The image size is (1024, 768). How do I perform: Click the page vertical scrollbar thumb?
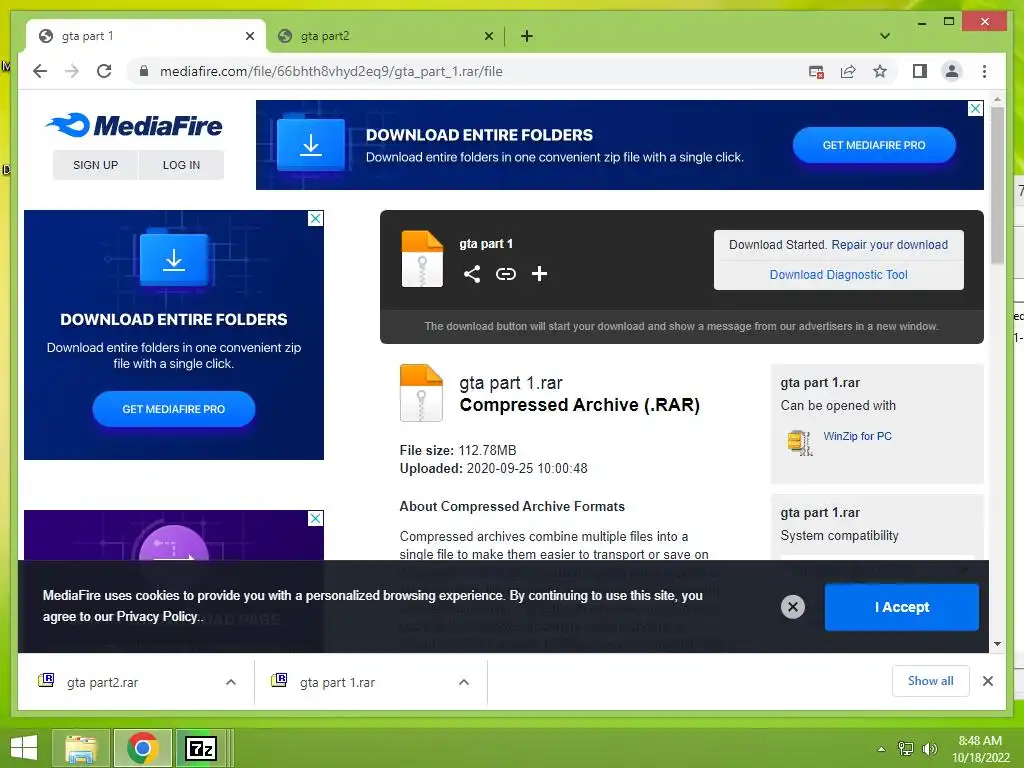(997, 185)
